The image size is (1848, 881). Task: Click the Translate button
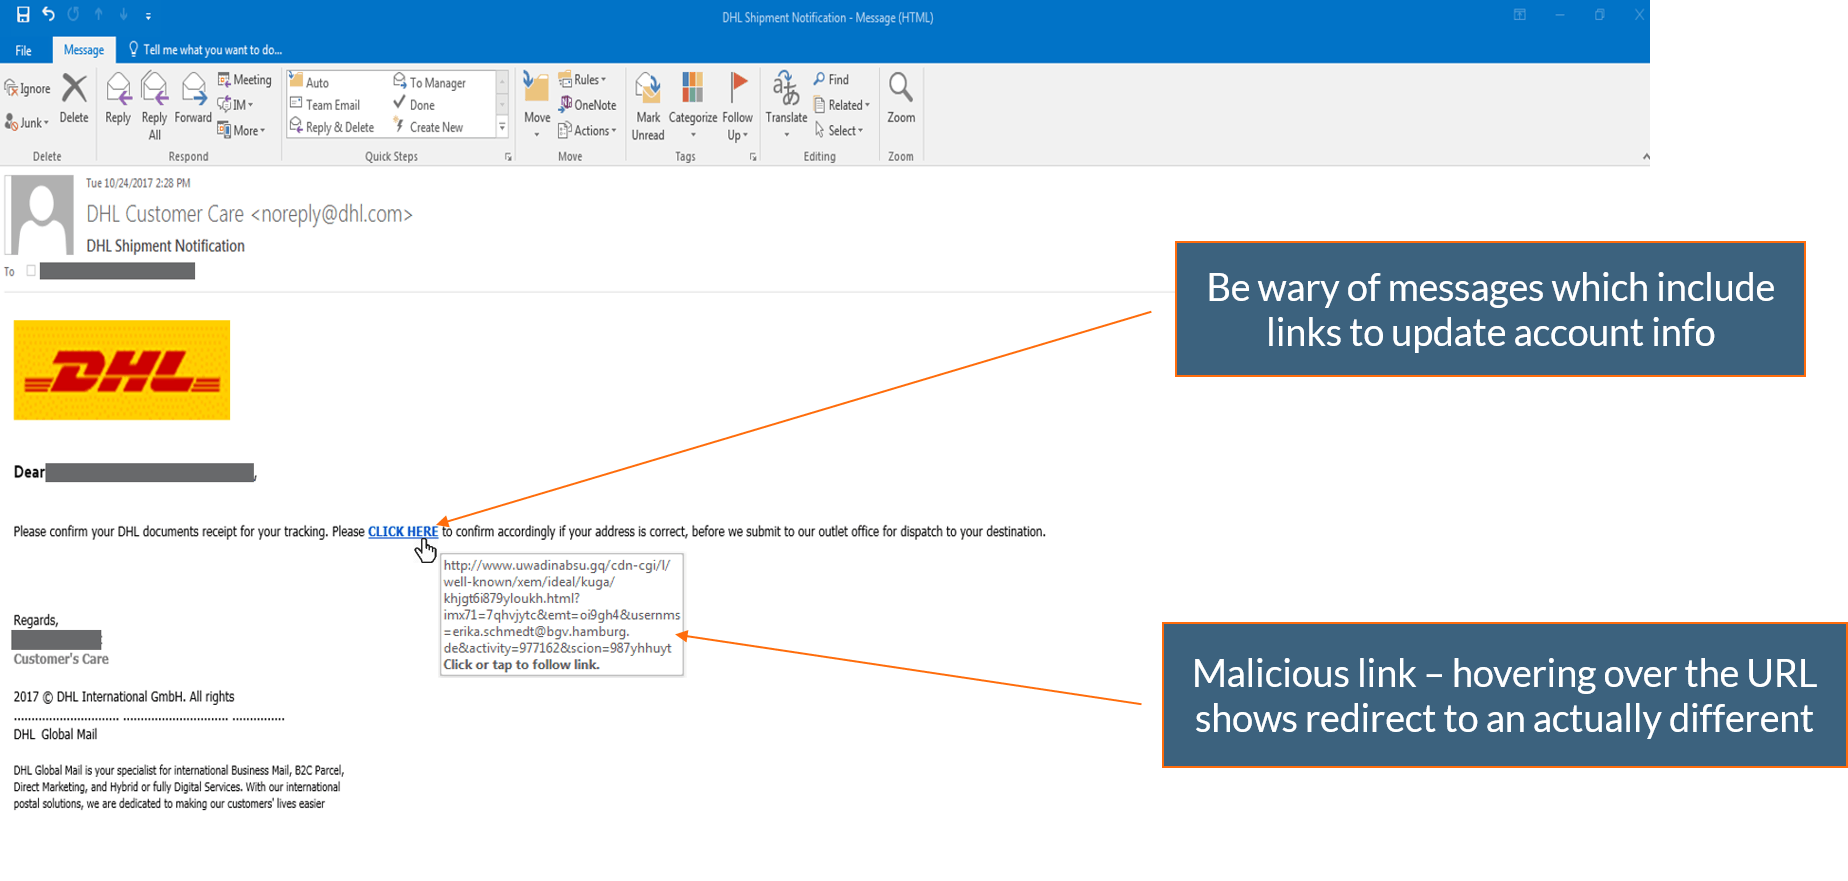(x=786, y=105)
